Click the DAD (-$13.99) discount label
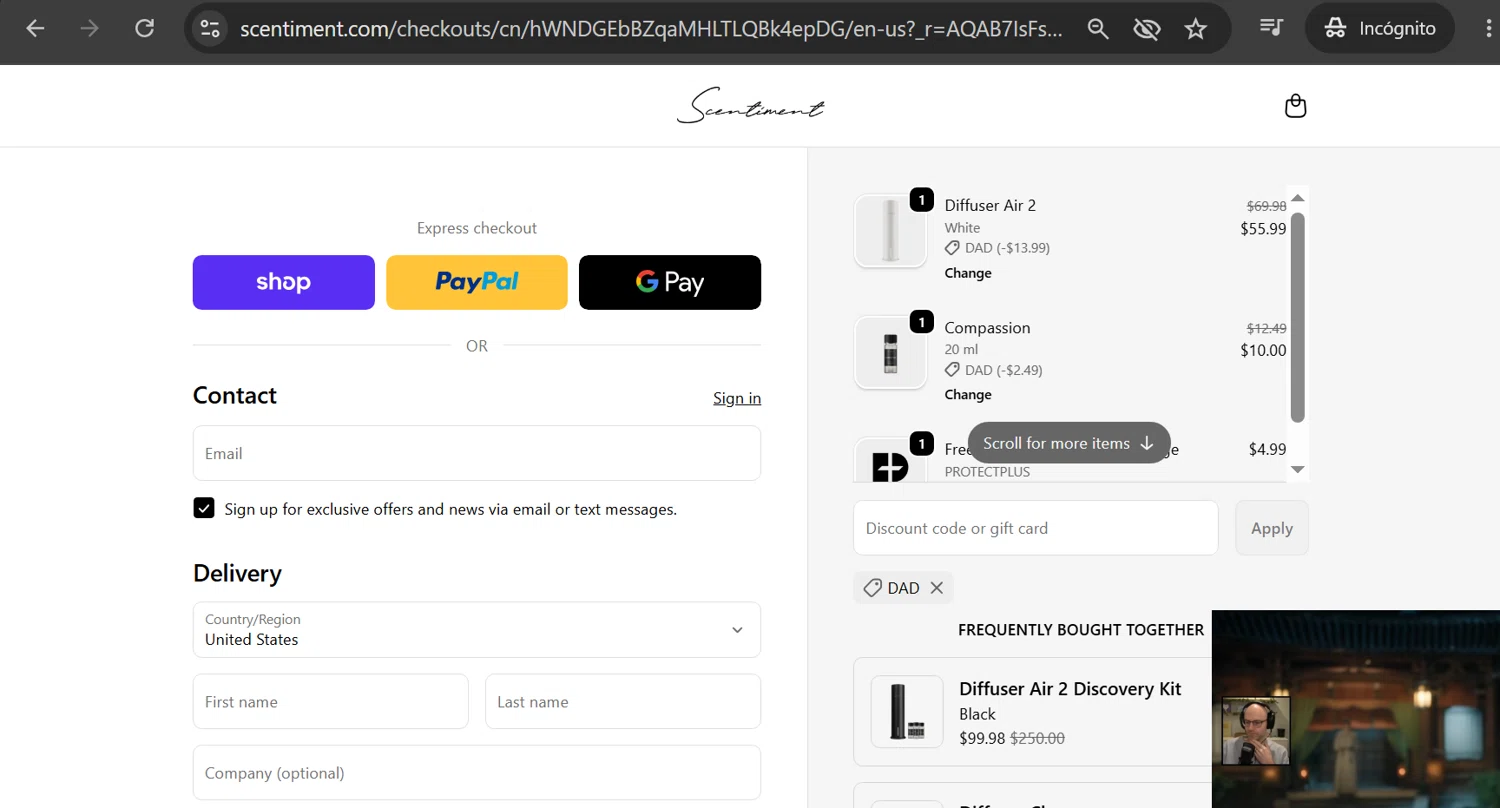The image size is (1500, 808). (1007, 248)
